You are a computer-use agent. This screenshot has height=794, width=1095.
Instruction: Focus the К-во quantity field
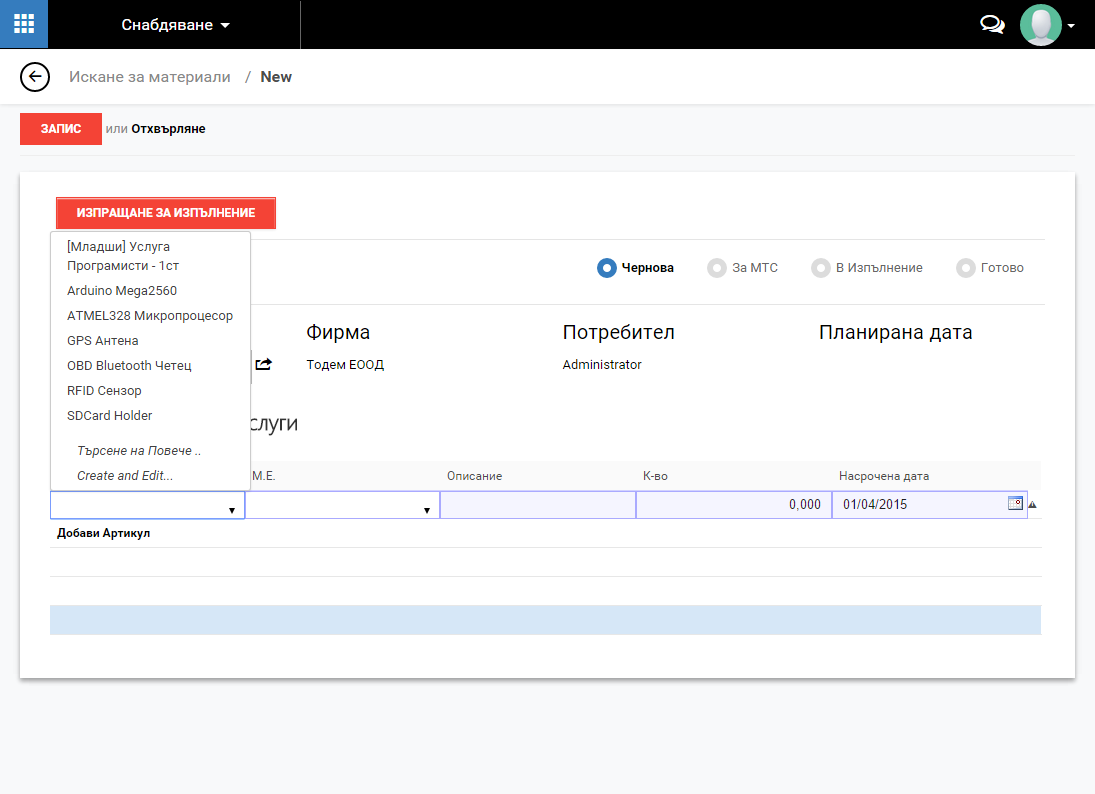click(733, 505)
